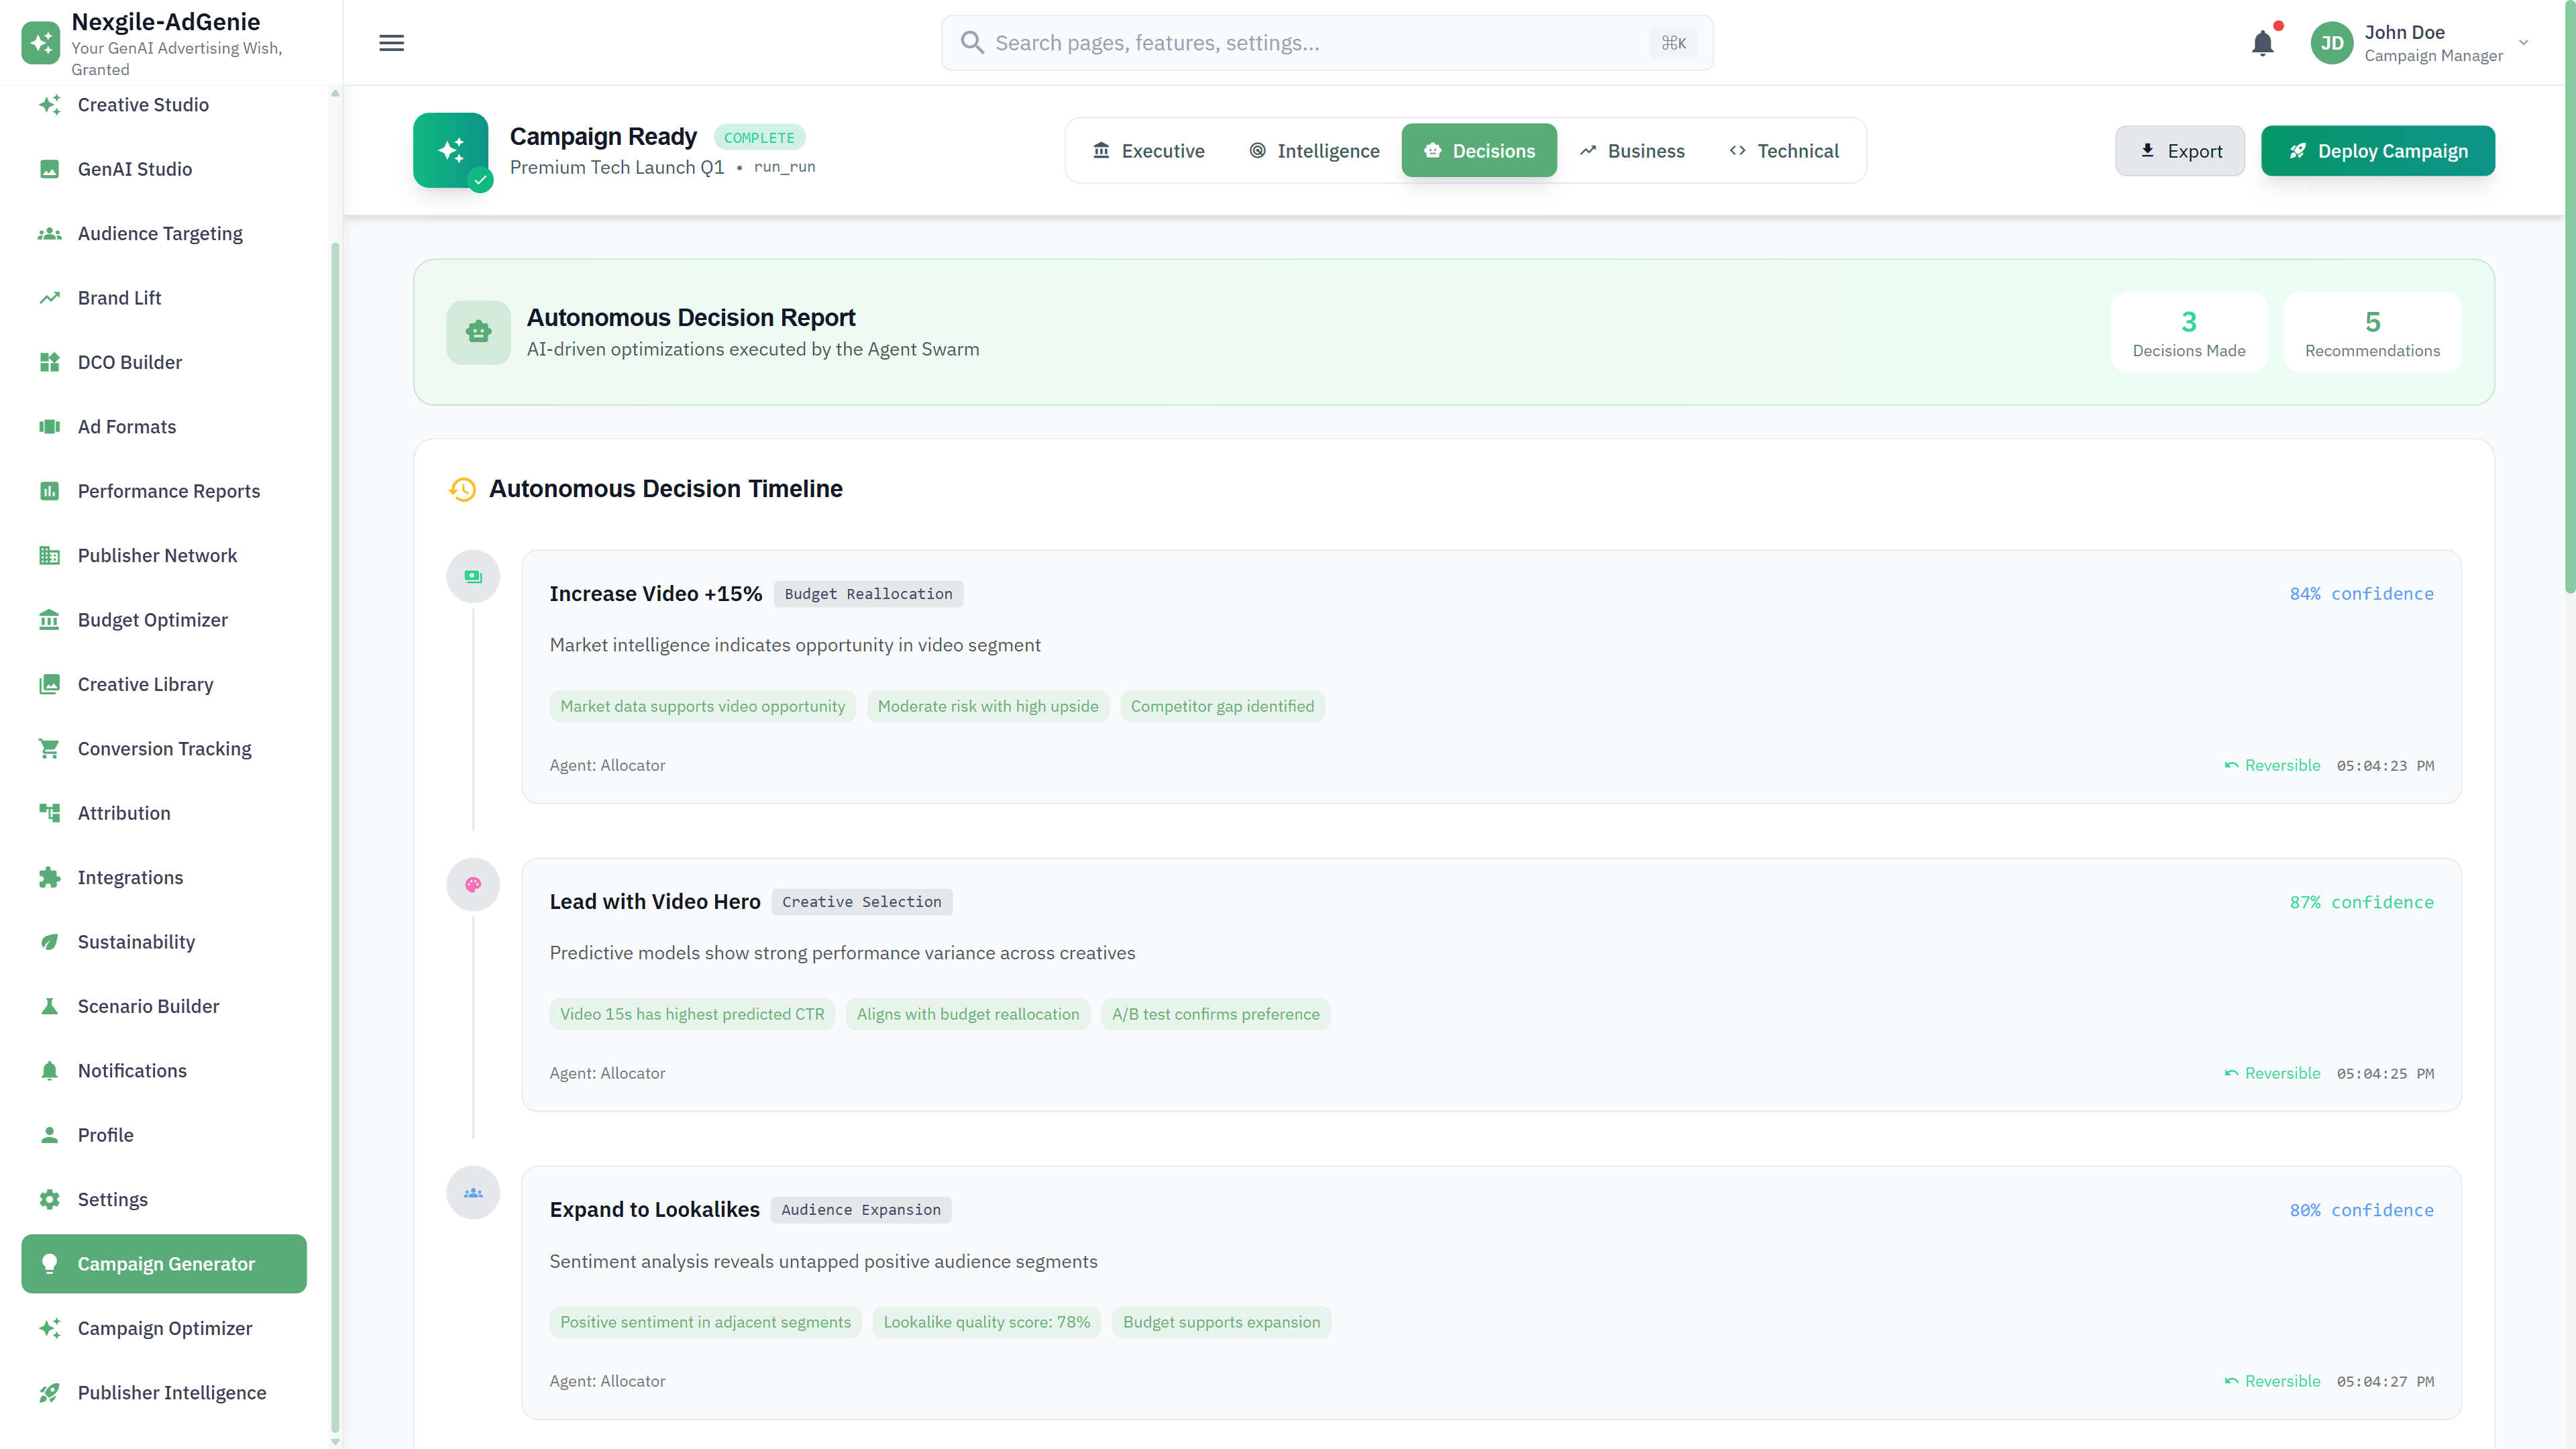Click the hamburger menu icon

pos(391,42)
